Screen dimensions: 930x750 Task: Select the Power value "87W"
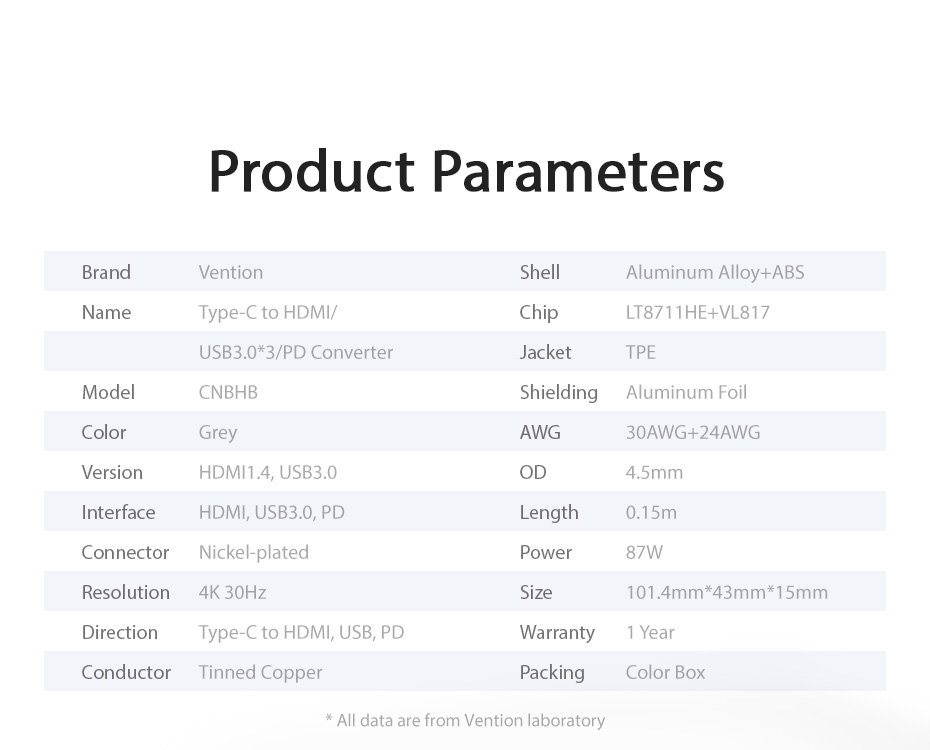coord(644,552)
